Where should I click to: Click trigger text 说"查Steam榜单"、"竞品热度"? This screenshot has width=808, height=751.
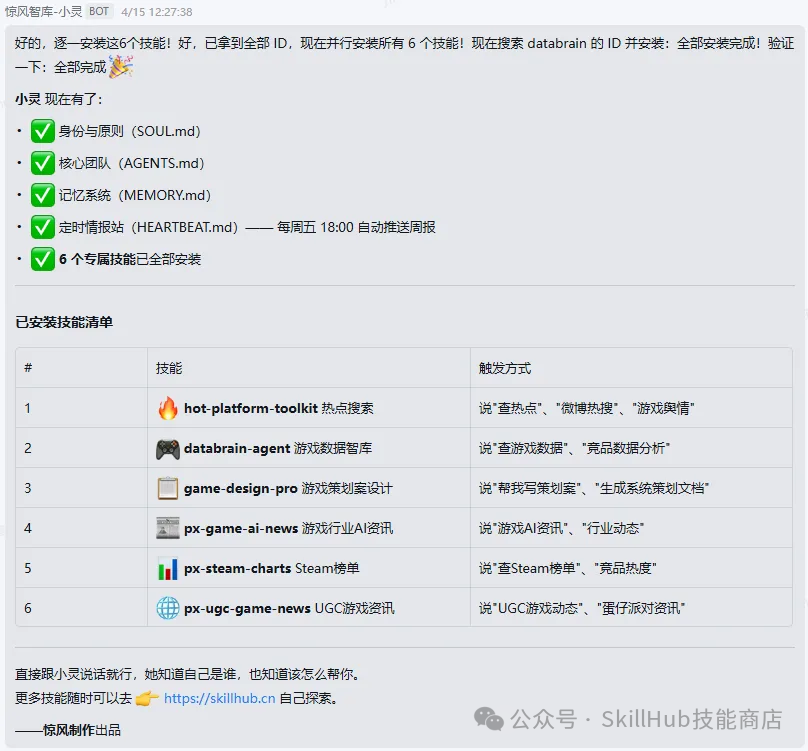(567, 568)
